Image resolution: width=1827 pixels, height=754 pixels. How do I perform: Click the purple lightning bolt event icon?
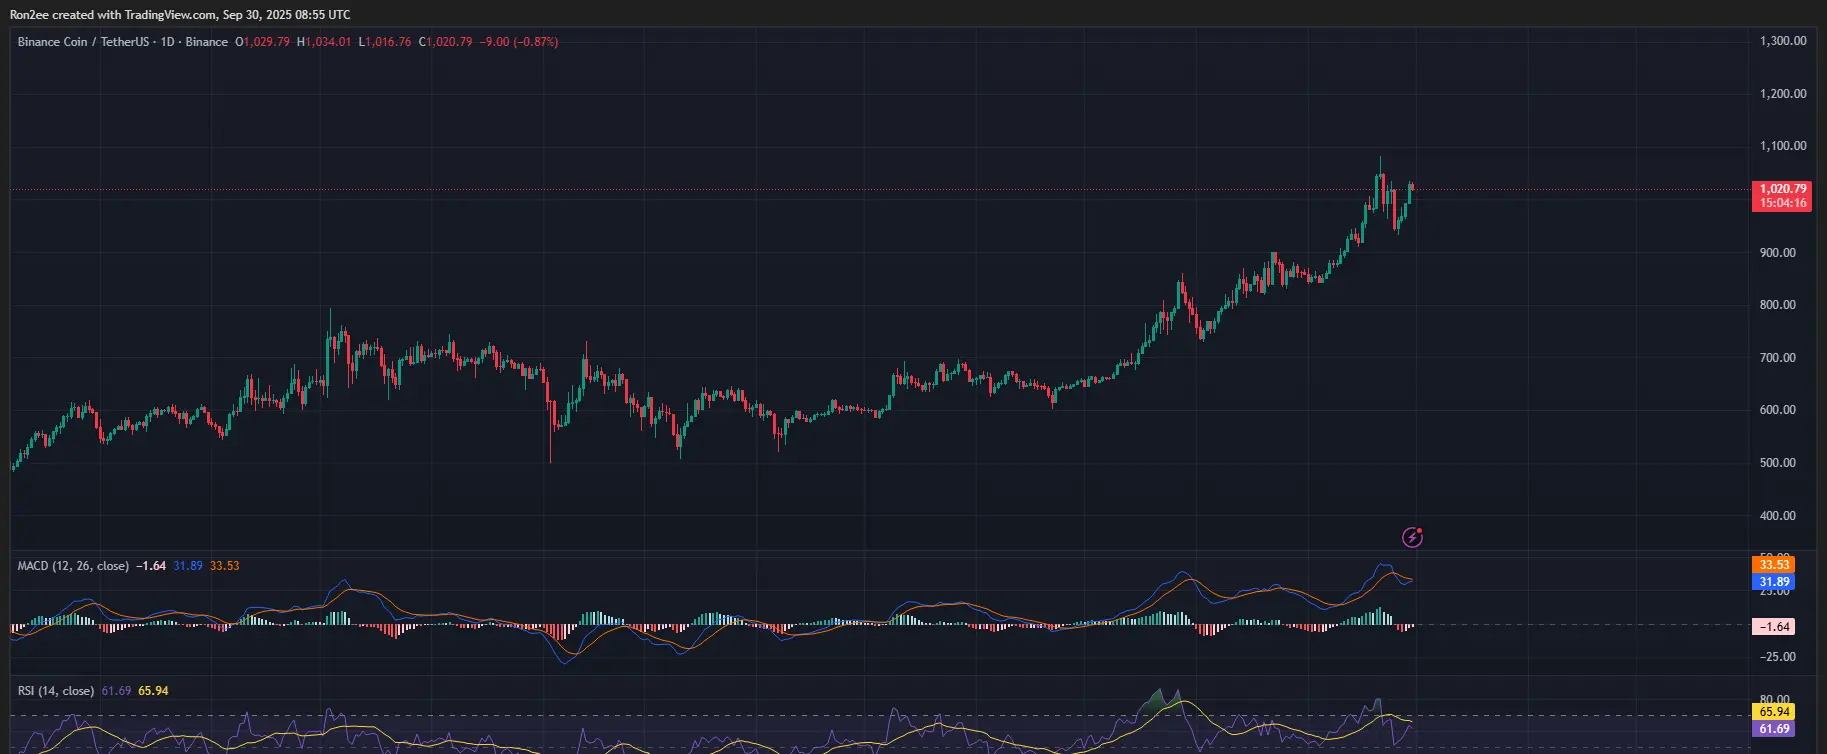click(x=1412, y=537)
